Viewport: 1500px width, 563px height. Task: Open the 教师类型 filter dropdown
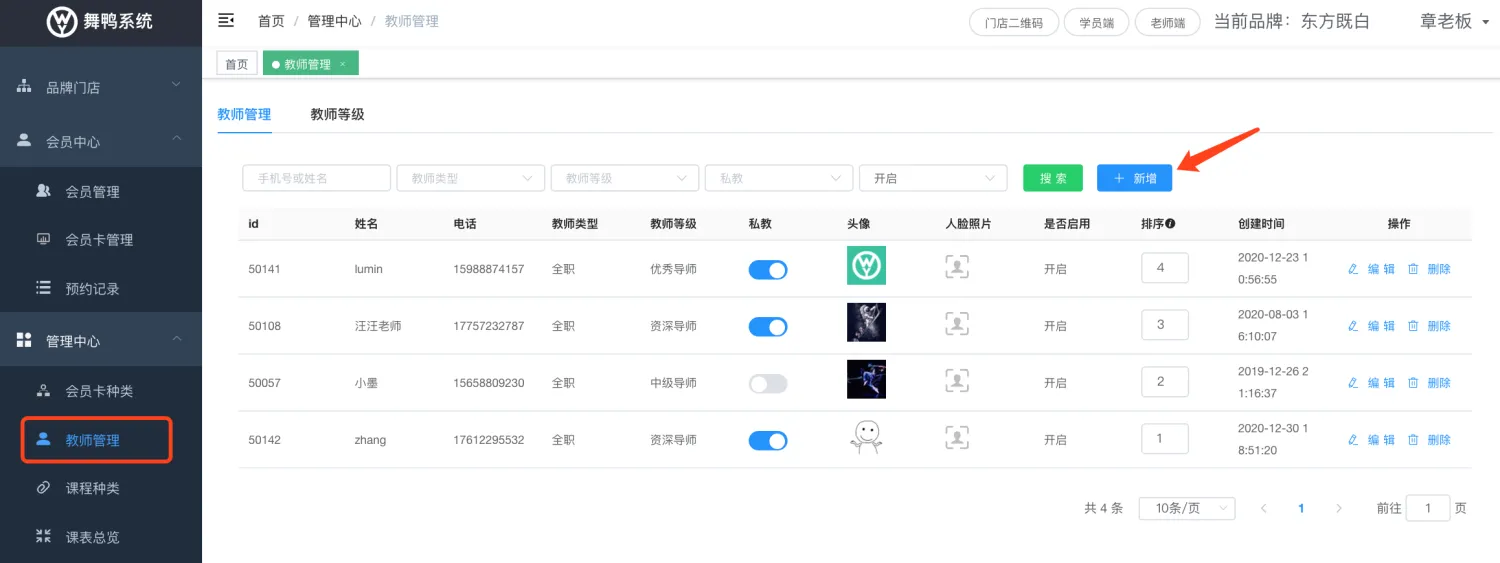tap(470, 178)
